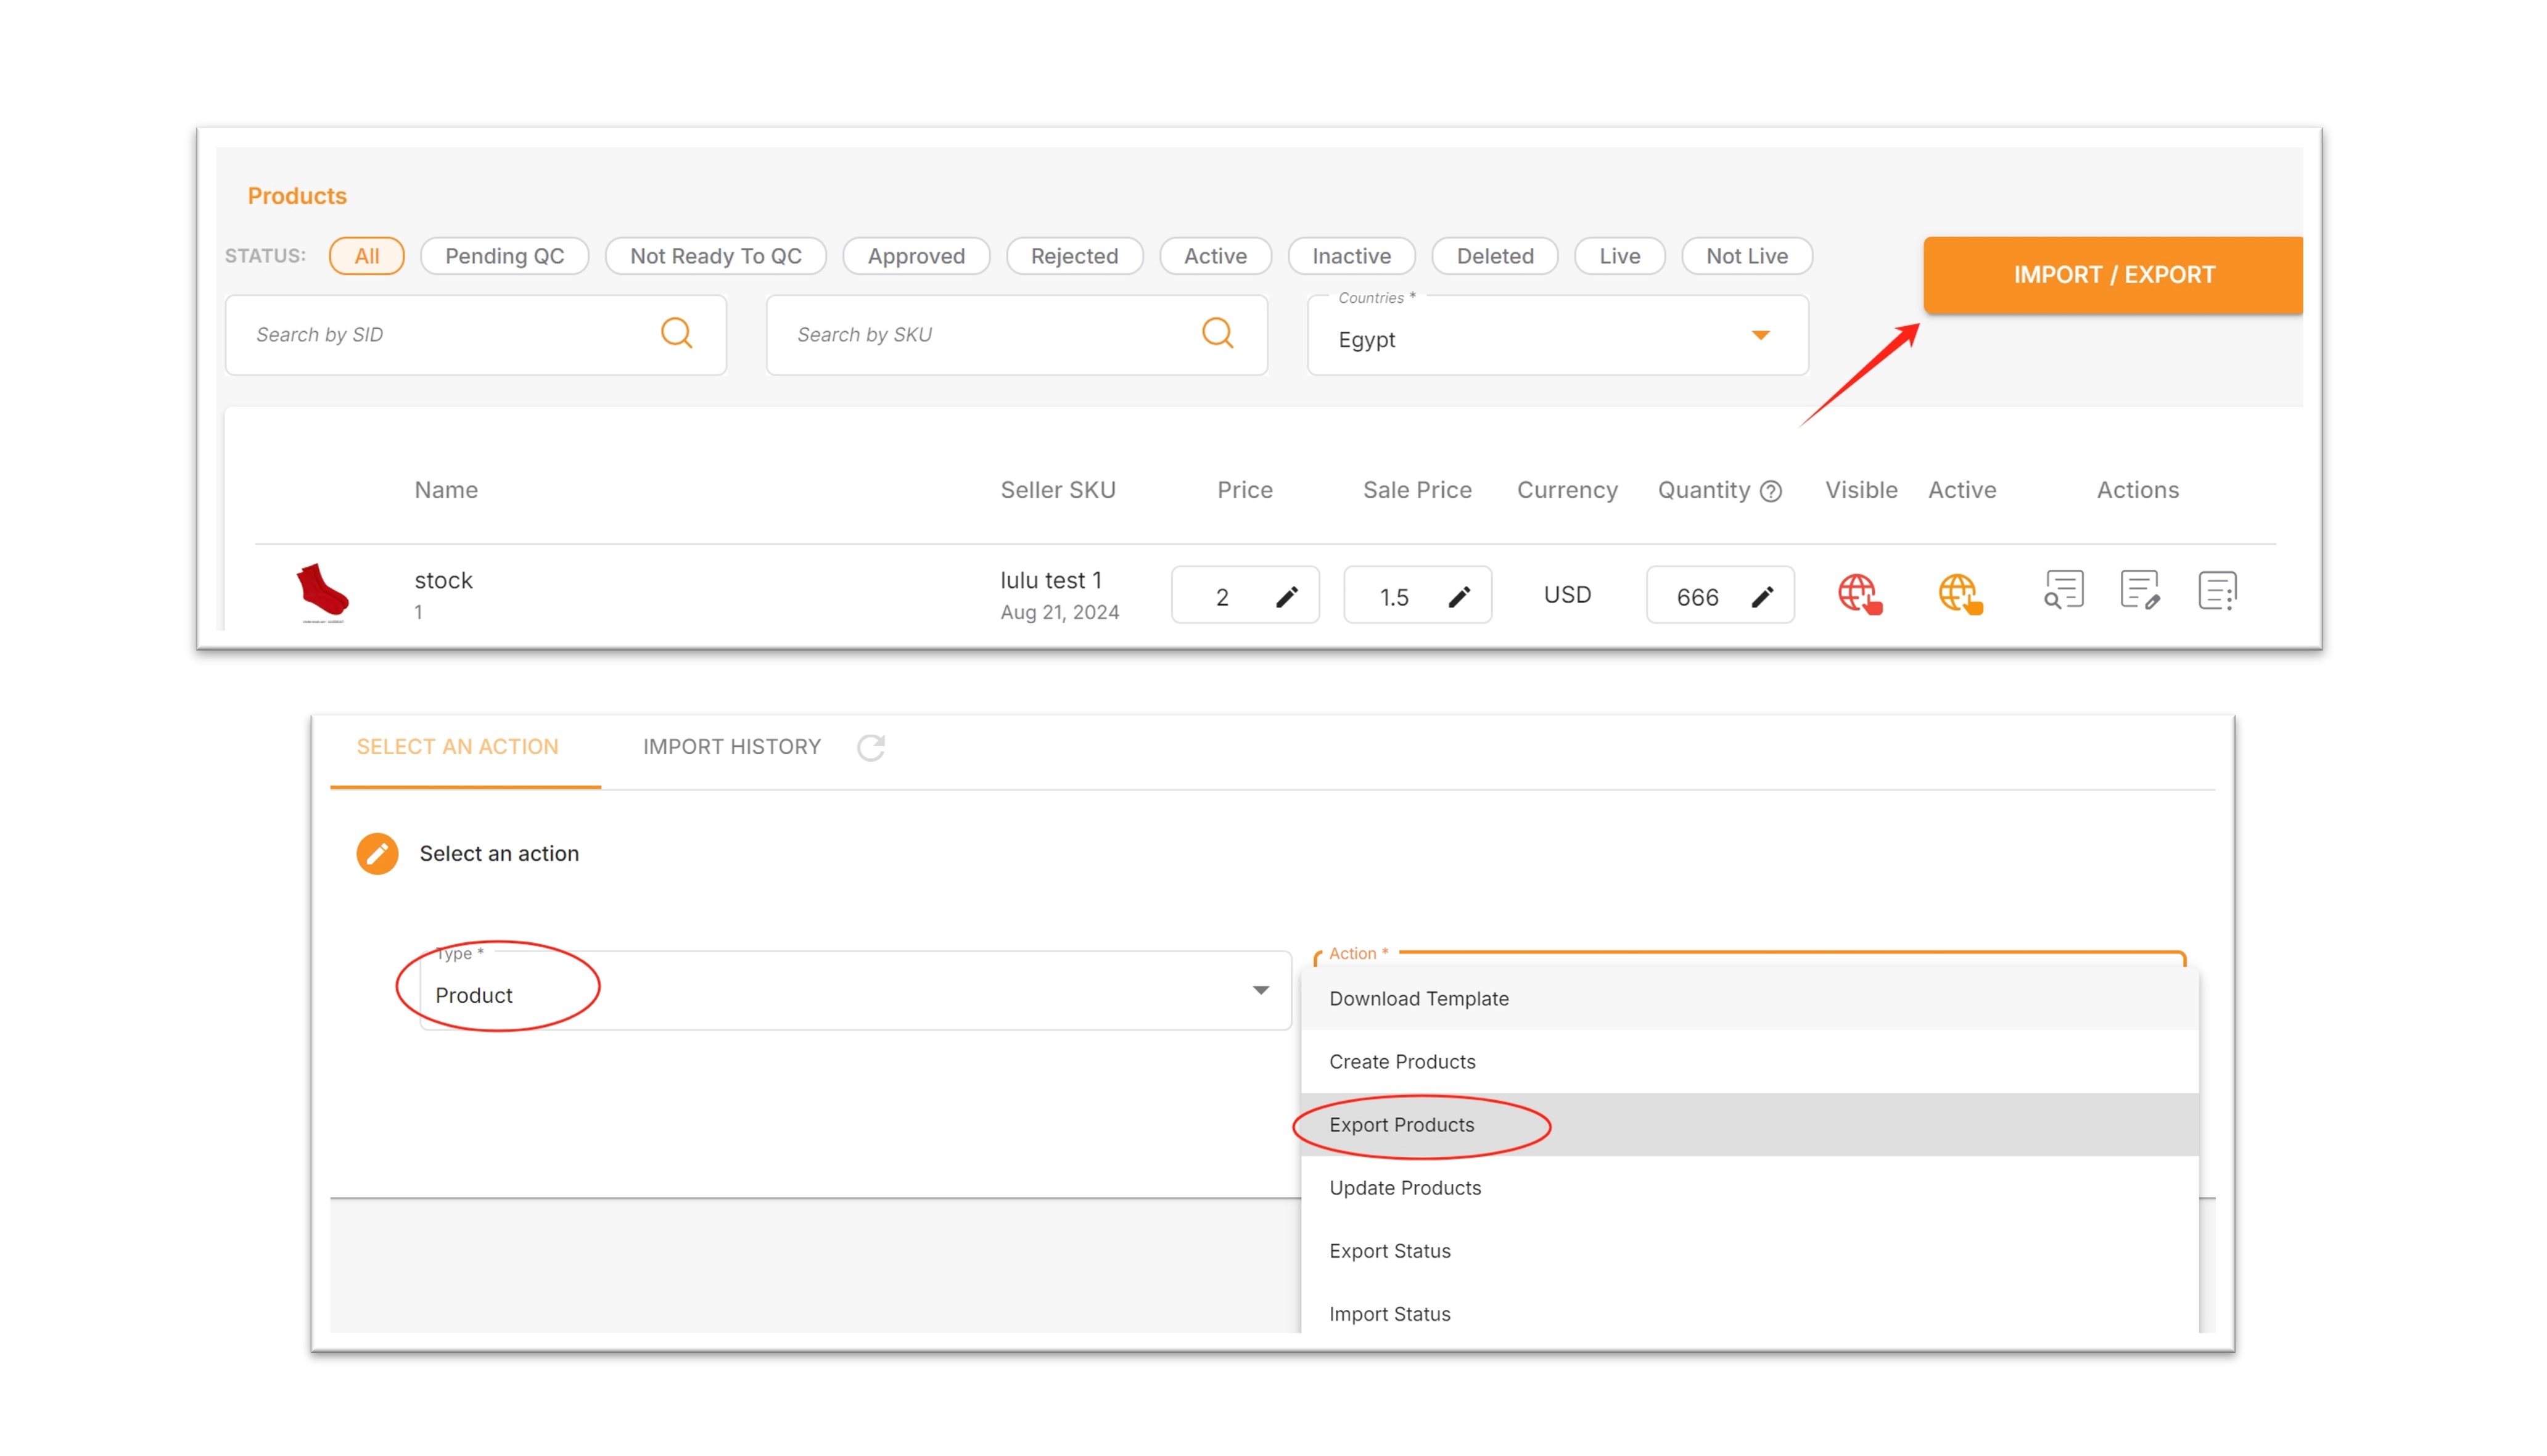The width and height of the screenshot is (2547, 1456).
Task: Choose Create Products from Action menu
Action: [1749, 1061]
